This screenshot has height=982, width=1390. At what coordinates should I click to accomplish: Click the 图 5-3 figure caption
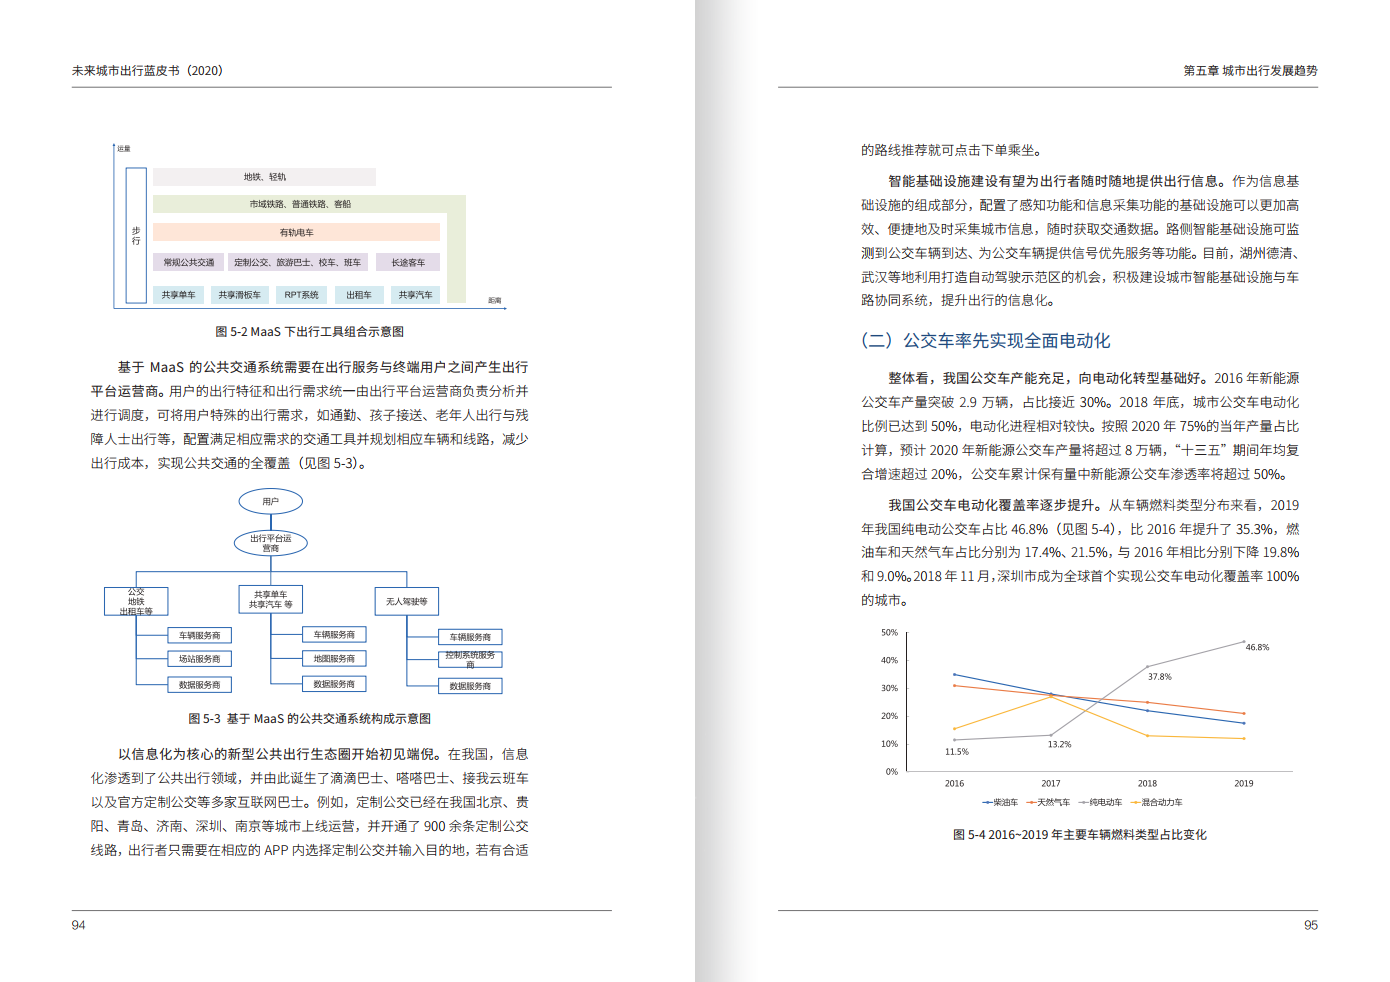309,718
